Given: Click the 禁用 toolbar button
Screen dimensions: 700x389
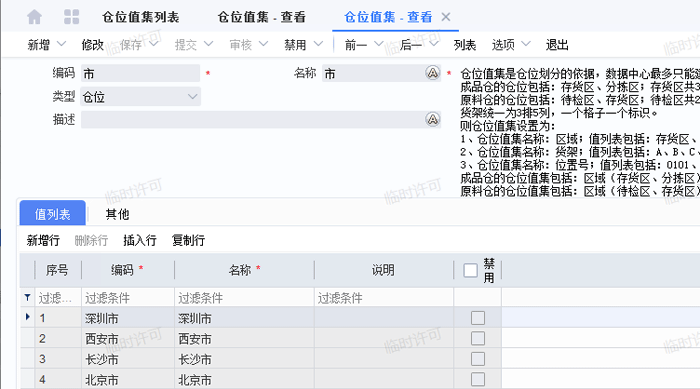Looking at the screenshot, I should coord(295,45).
